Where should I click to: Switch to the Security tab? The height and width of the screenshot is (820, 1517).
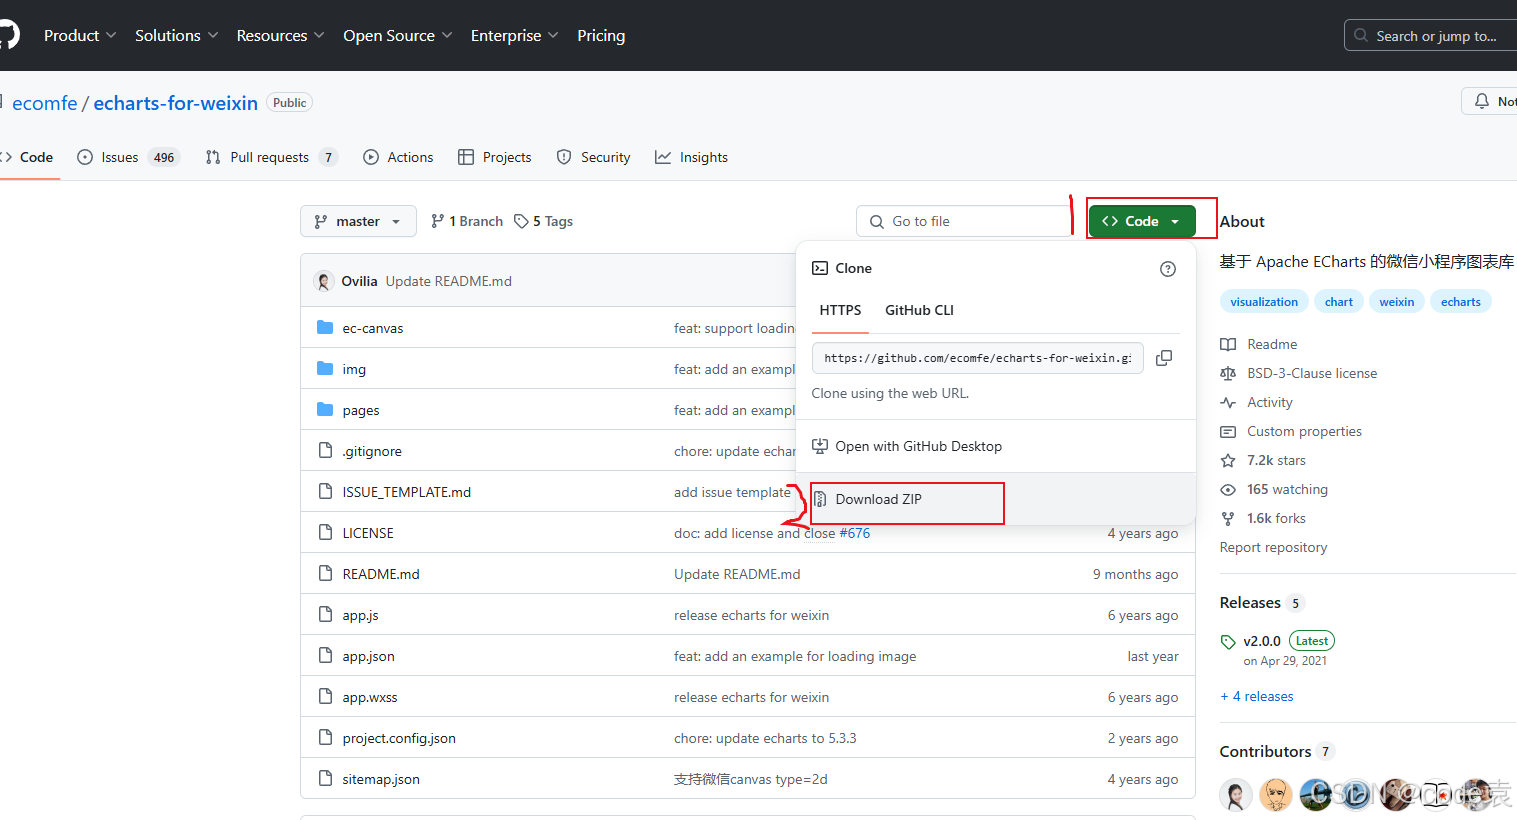(594, 157)
